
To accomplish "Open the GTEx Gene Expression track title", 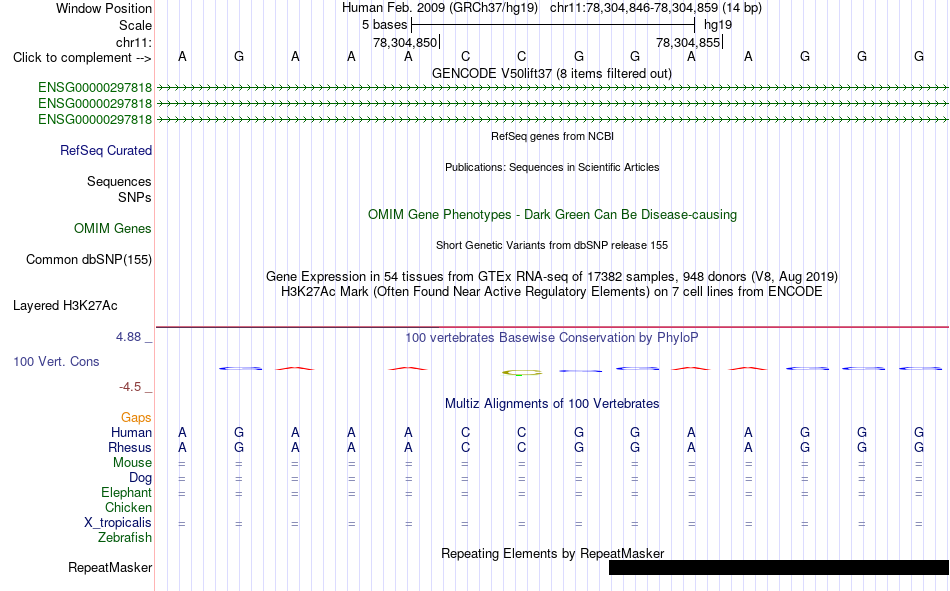I will (552, 276).
